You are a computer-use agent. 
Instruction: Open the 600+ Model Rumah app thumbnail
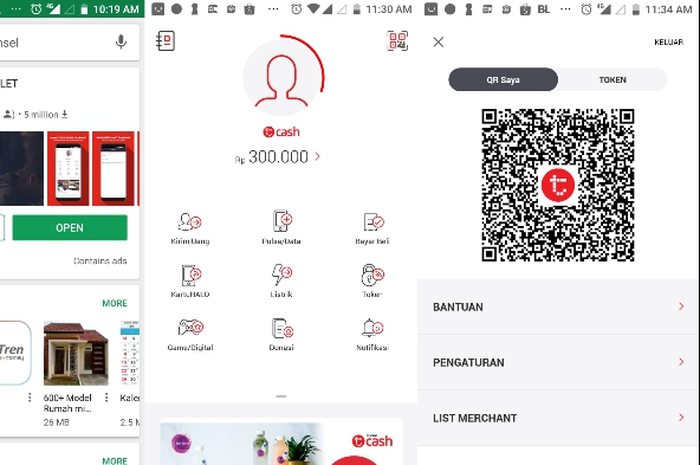coord(76,353)
